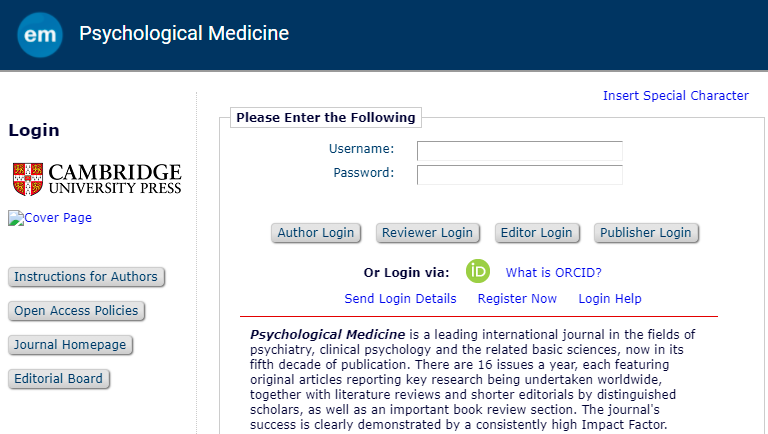Open the What is ORCID? link

(553, 272)
